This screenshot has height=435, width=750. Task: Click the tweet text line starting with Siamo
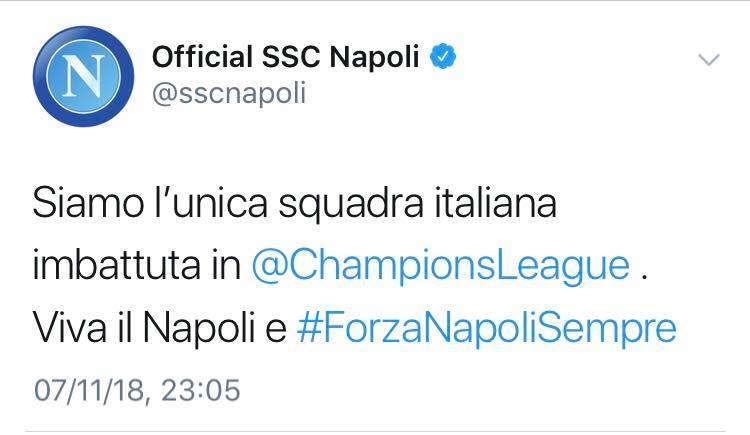pyautogui.click(x=294, y=205)
